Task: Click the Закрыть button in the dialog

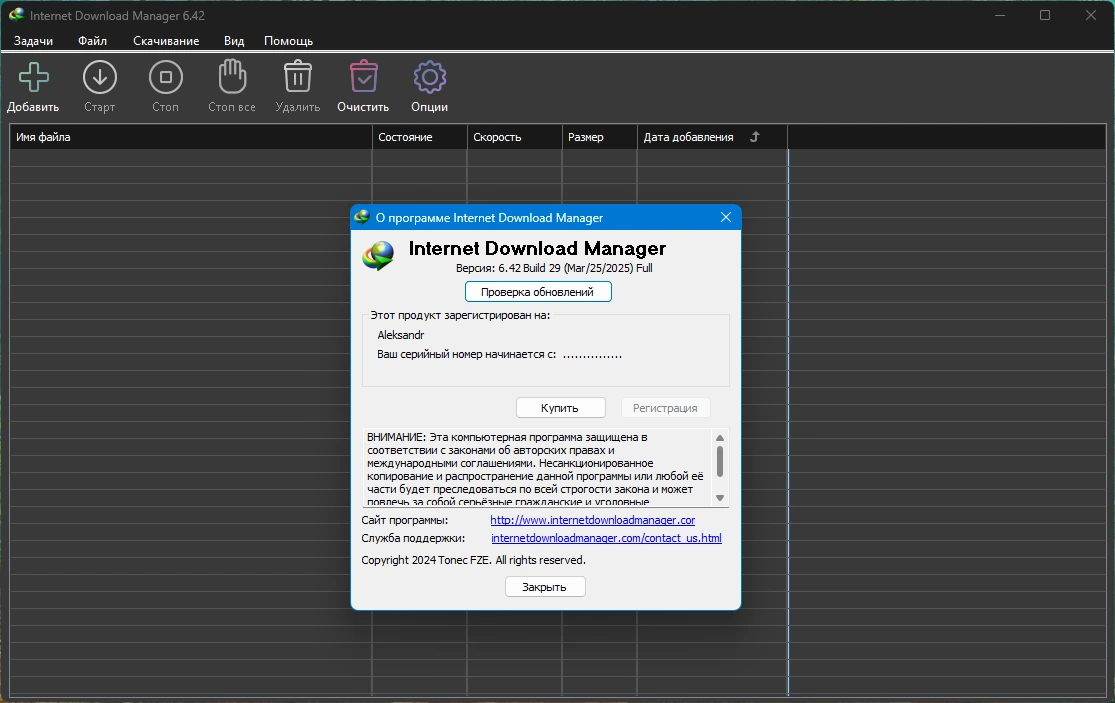Action: click(545, 586)
